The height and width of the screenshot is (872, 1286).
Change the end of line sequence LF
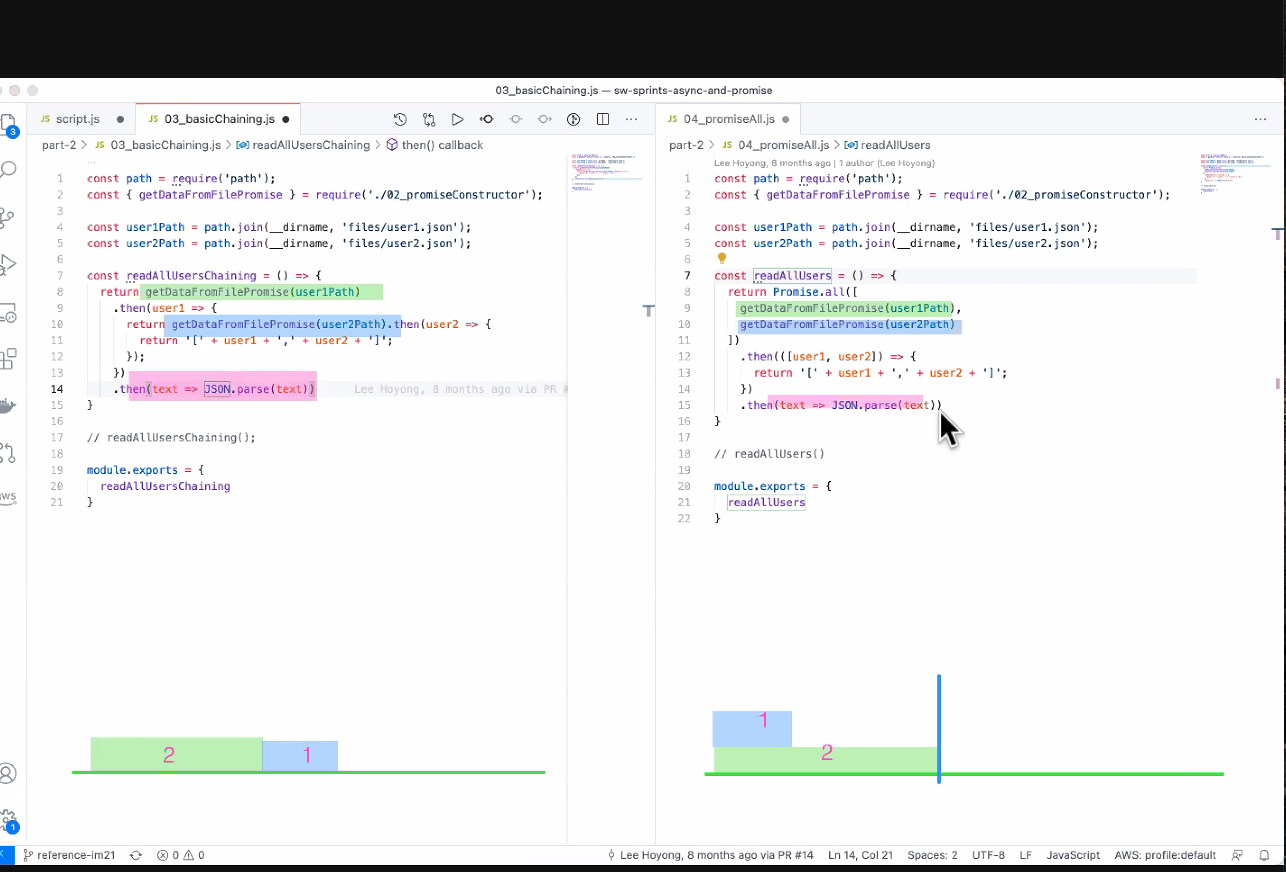pyautogui.click(x=1026, y=855)
